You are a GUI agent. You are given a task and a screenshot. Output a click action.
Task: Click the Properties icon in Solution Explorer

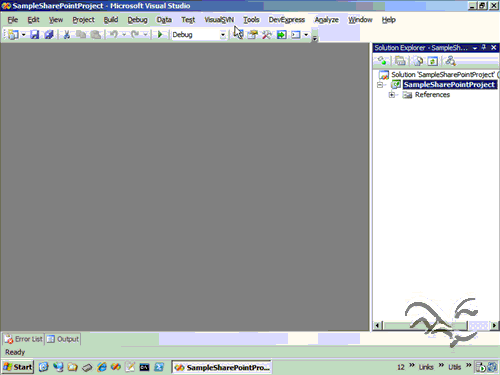click(x=382, y=61)
